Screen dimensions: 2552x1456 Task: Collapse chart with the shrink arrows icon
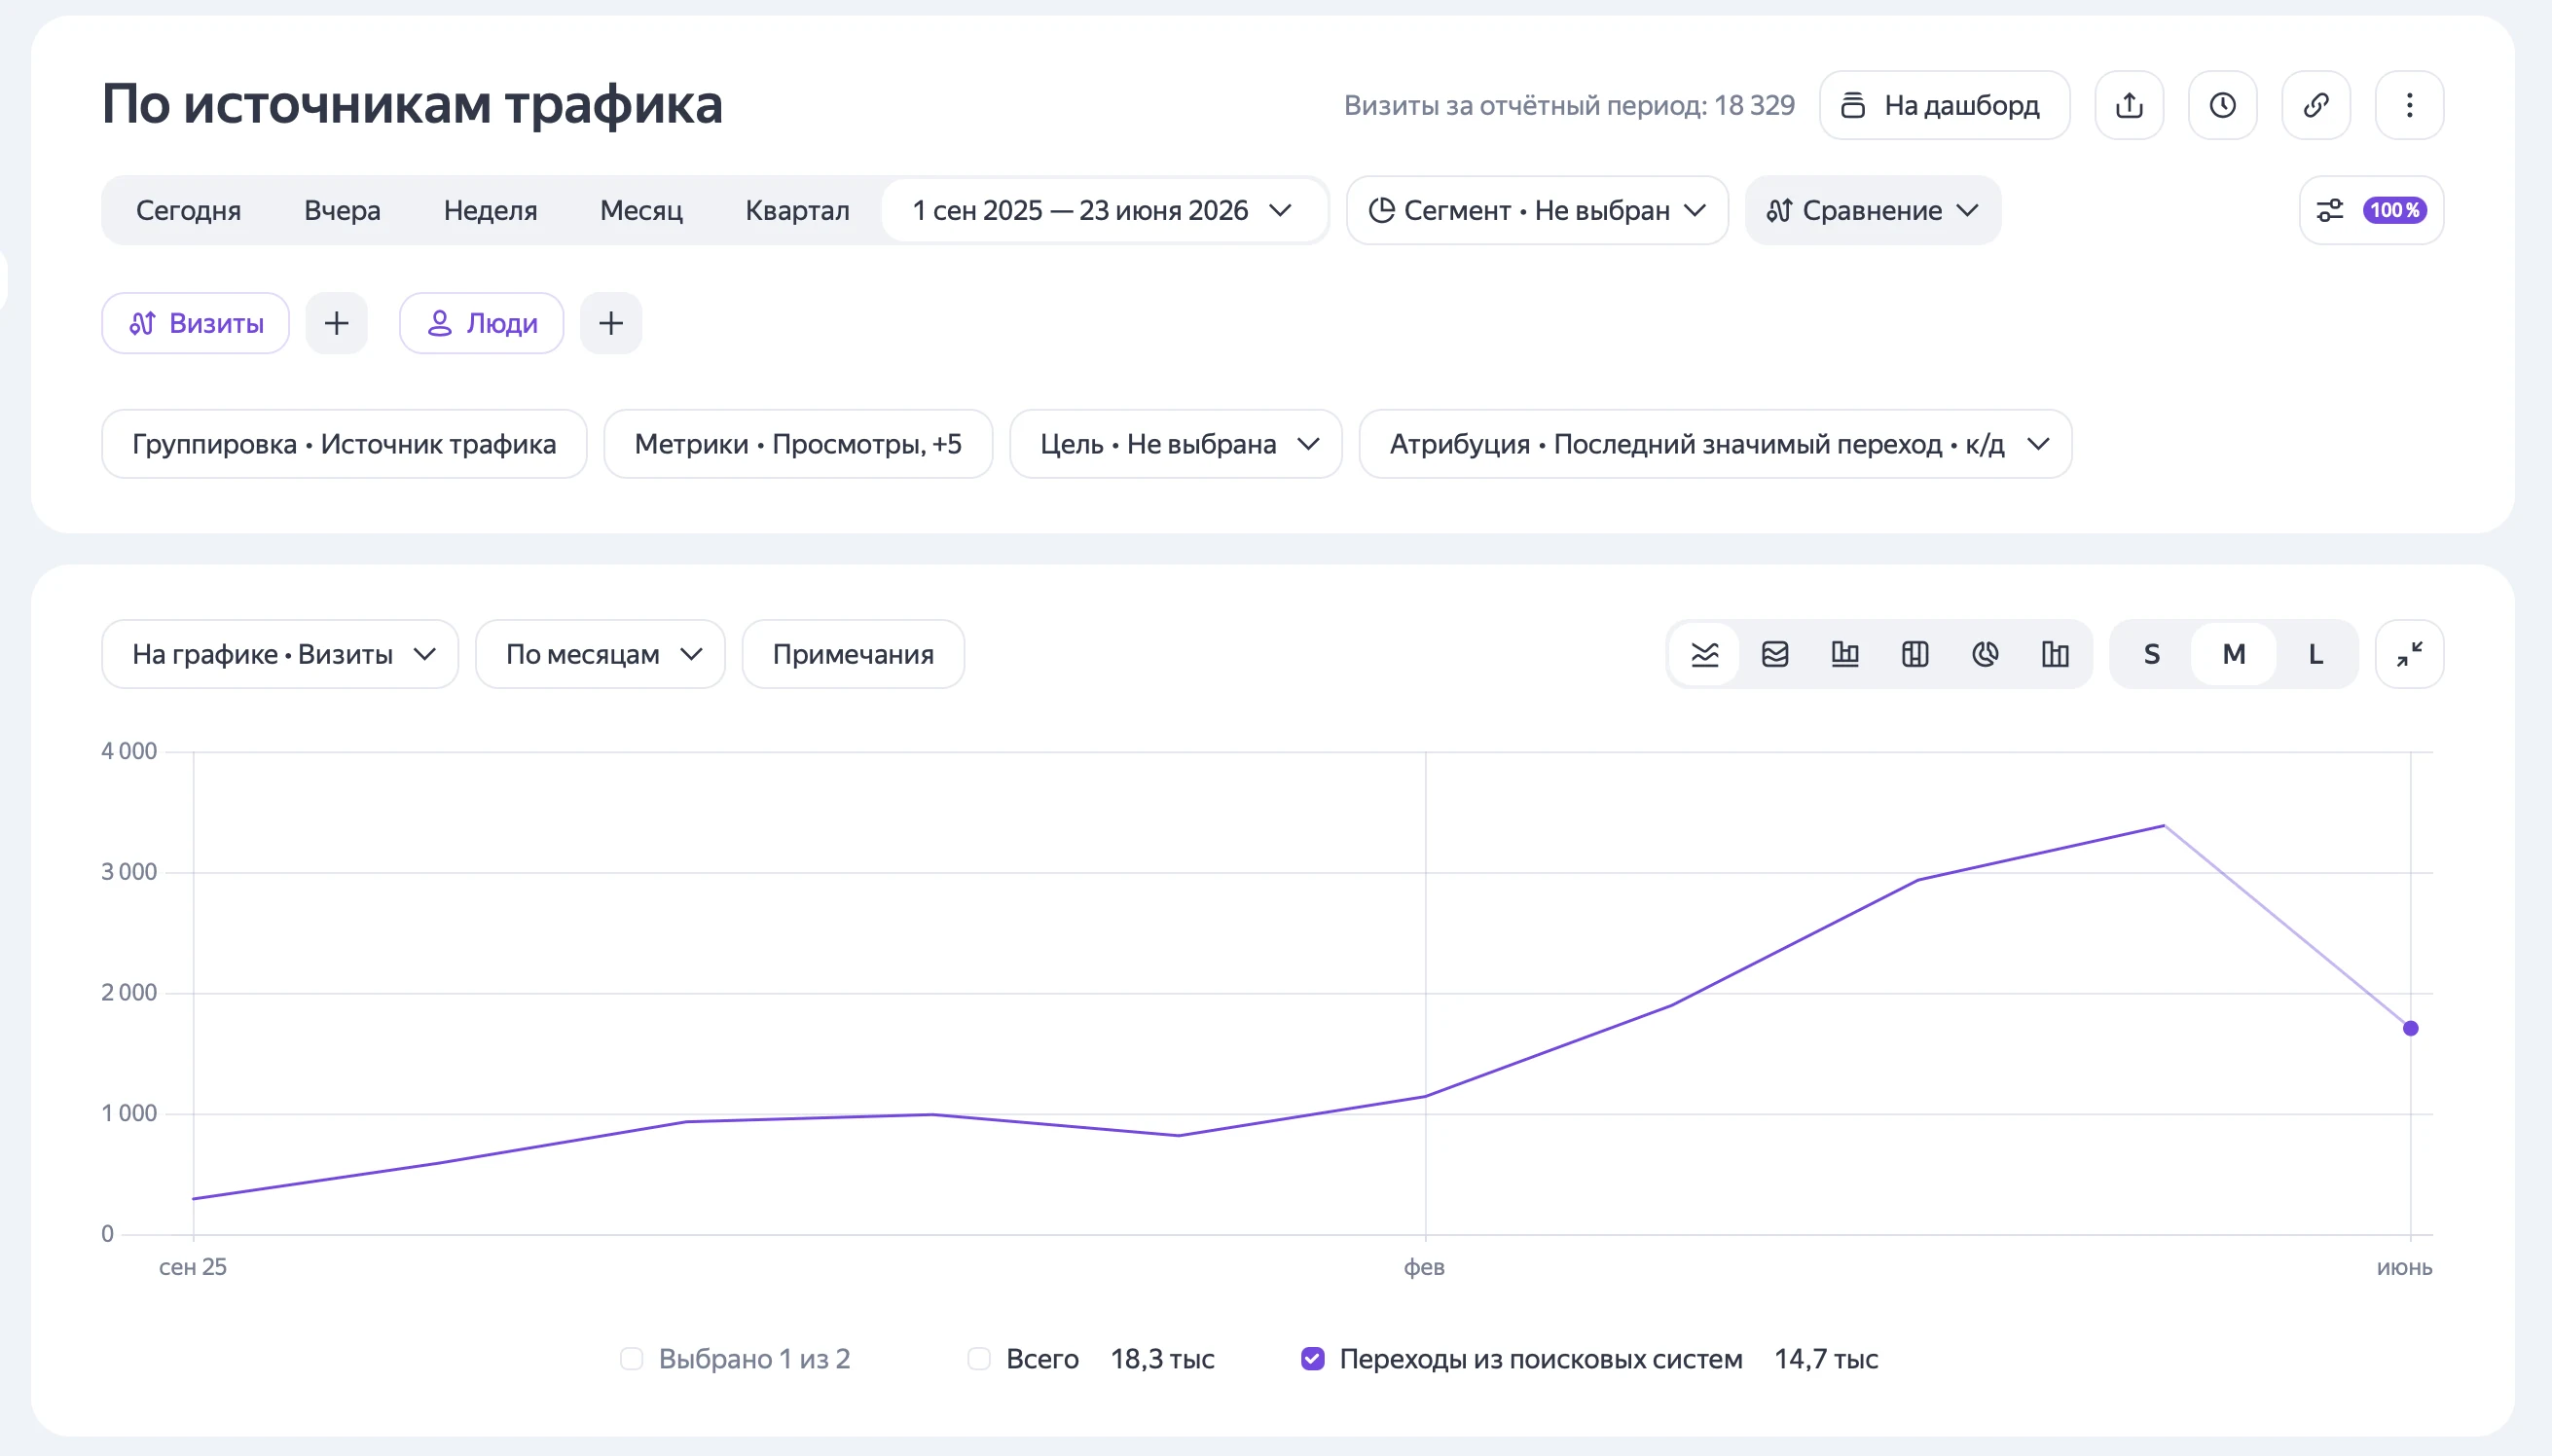(2409, 654)
